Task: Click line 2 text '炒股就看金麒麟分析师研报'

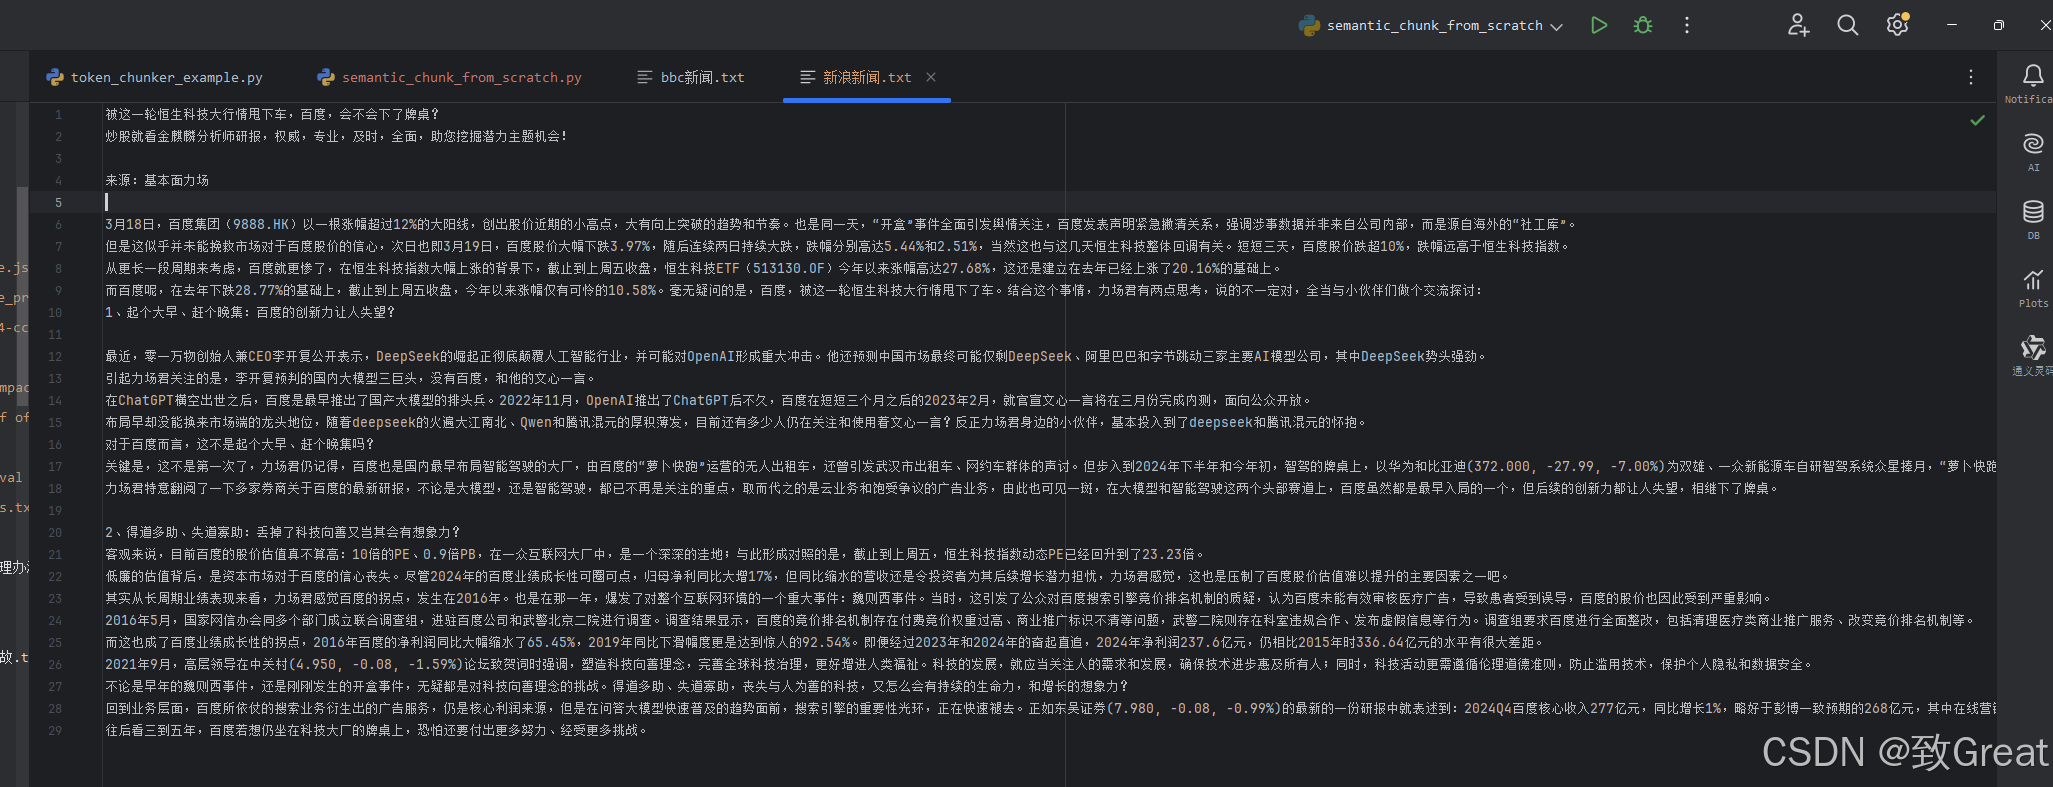Action: pyautogui.click(x=183, y=136)
